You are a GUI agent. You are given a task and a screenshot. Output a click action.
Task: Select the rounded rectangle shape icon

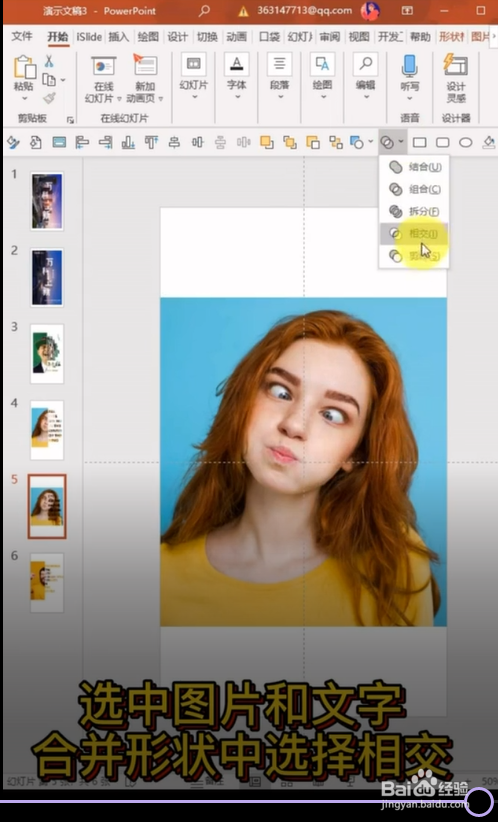[442, 142]
